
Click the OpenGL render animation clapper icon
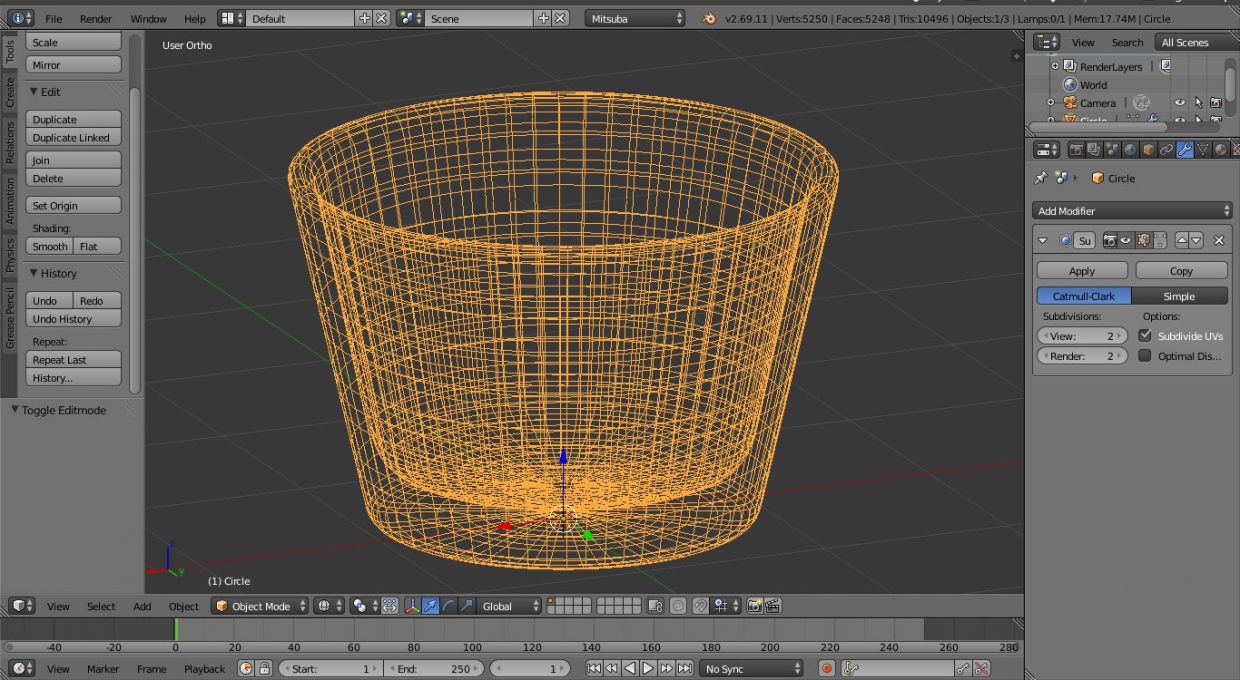[772, 606]
